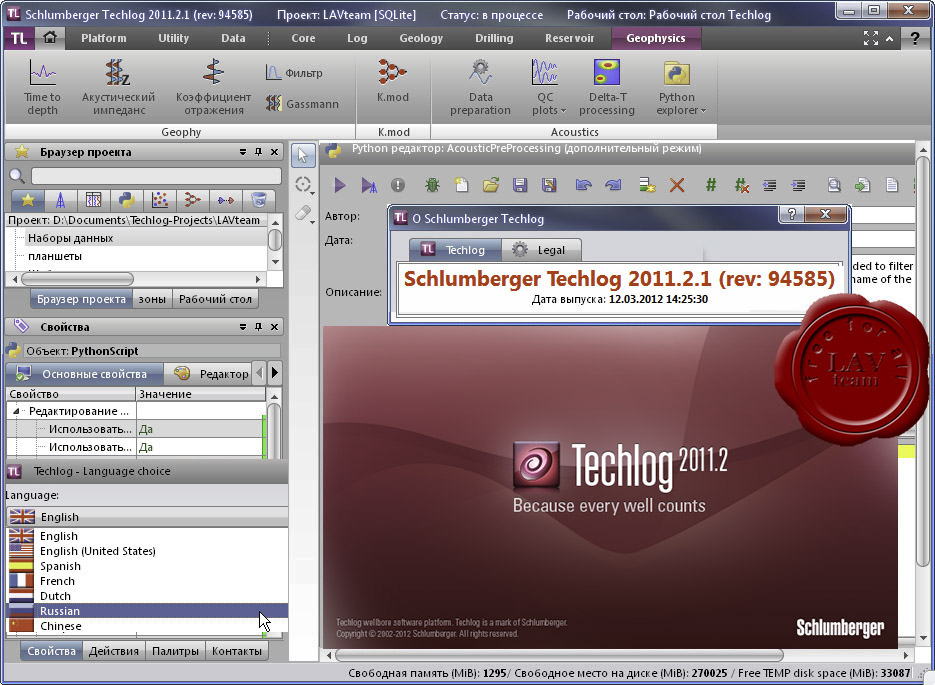This screenshot has height=685, width=935.
Task: Open the Коэффициент отражения tool
Action: click(x=213, y=88)
